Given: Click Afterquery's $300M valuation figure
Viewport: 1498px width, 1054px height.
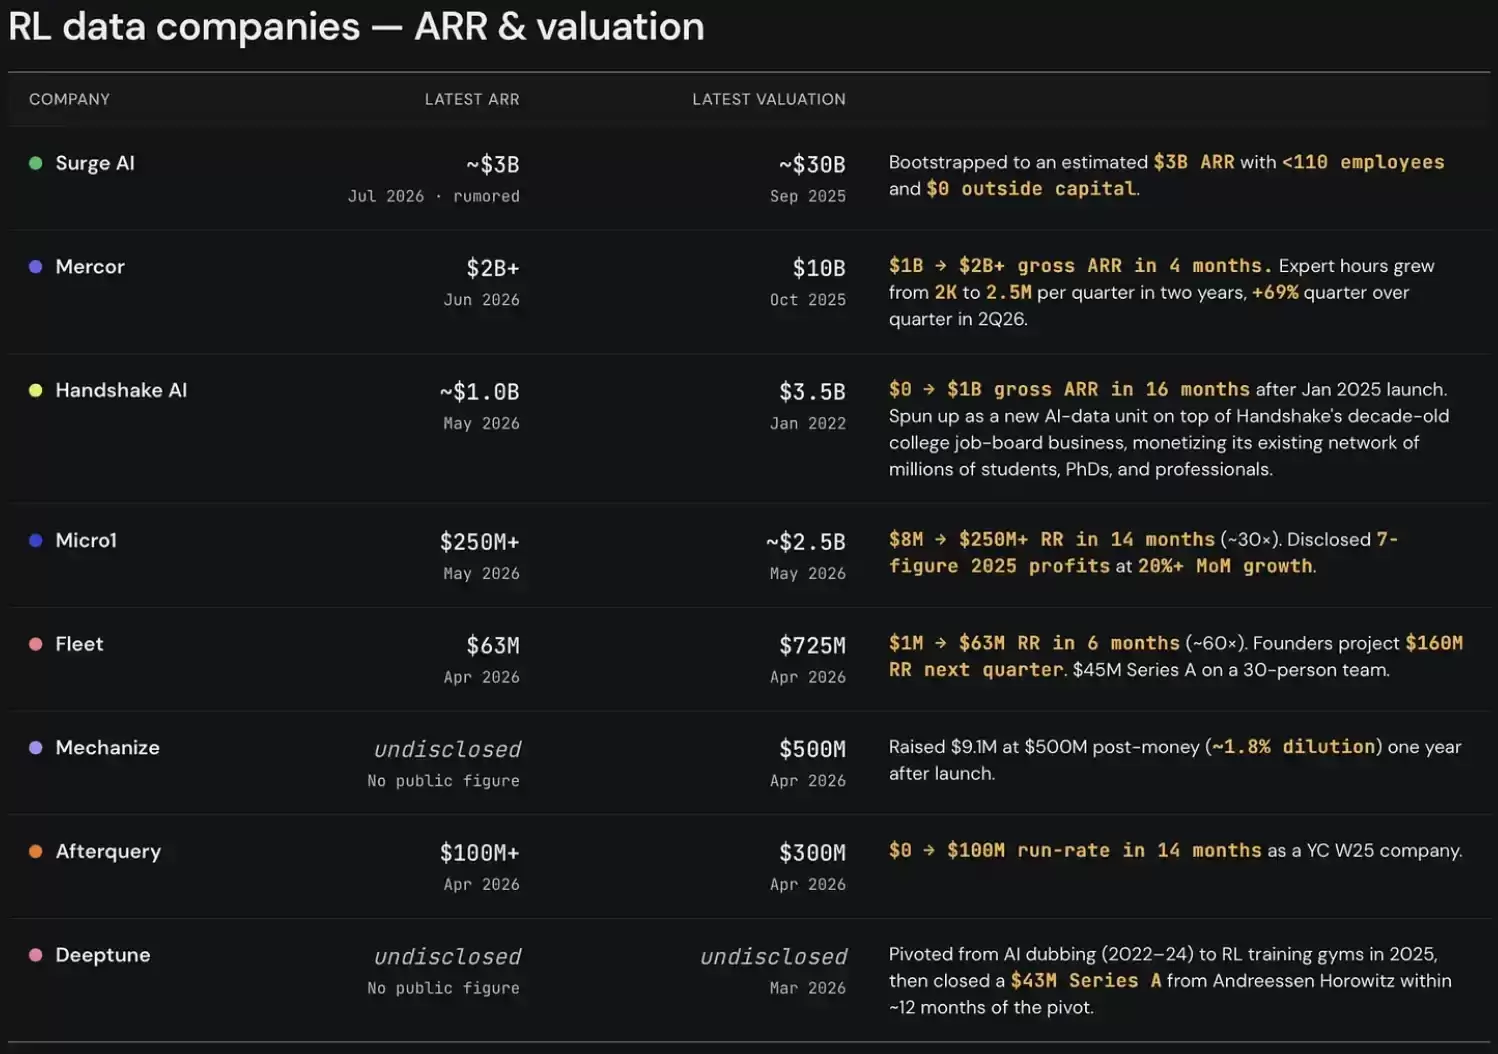Looking at the screenshot, I should (x=813, y=853).
